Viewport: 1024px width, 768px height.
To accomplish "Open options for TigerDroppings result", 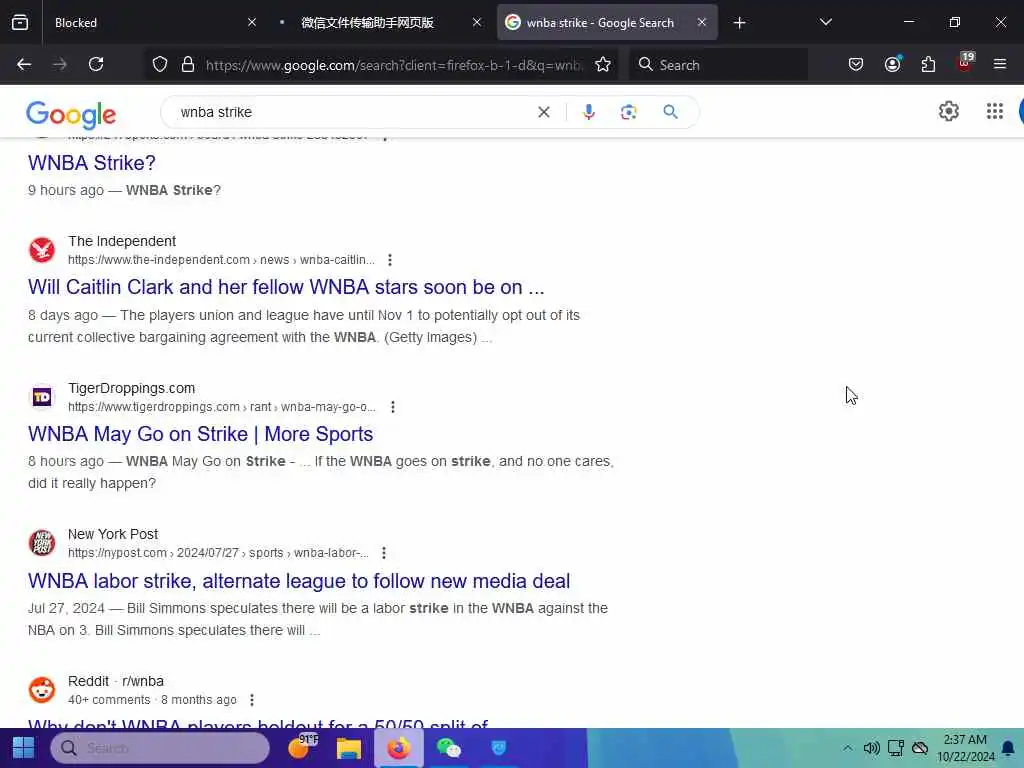I will coord(392,407).
